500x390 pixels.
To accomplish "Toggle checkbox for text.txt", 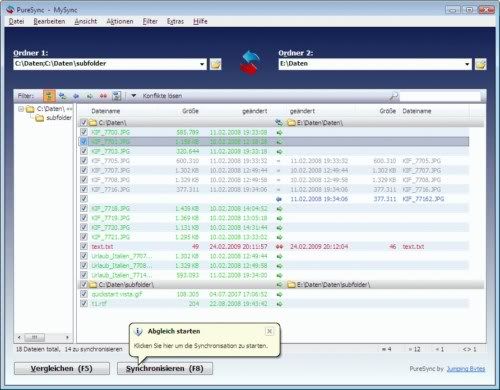I will (x=84, y=247).
